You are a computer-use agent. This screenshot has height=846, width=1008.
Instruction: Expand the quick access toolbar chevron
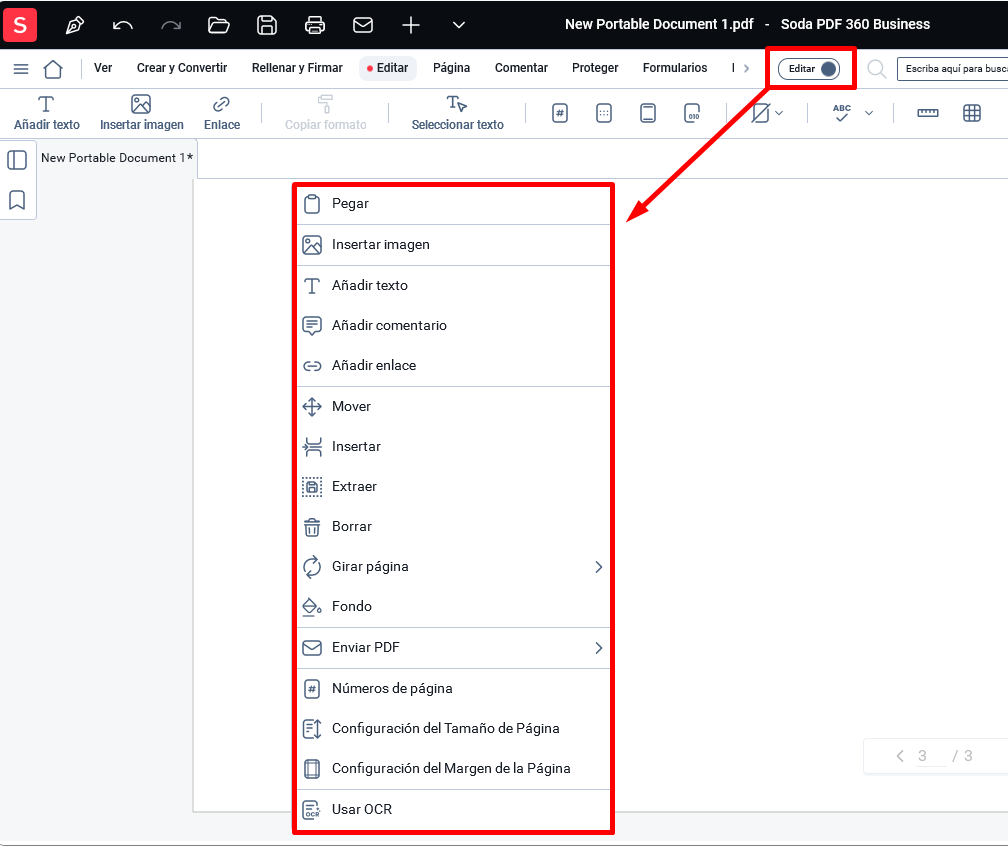458,25
